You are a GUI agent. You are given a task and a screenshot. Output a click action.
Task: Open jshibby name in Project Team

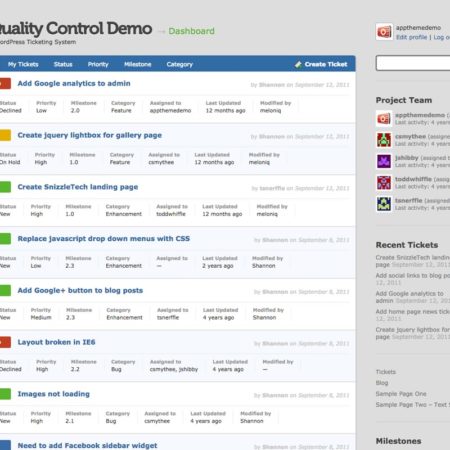point(407,158)
